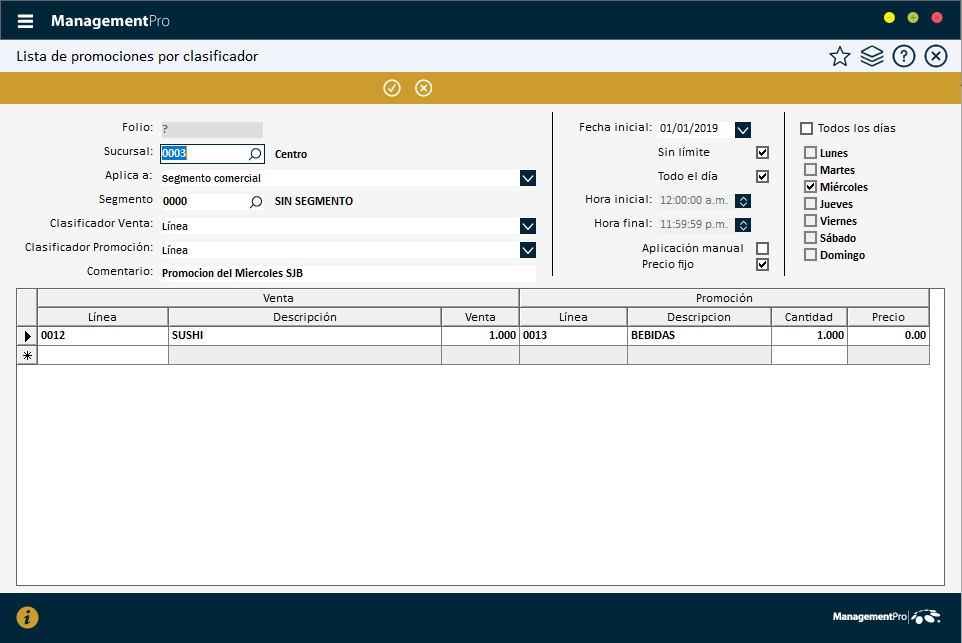Click the Folio field

tap(212, 129)
